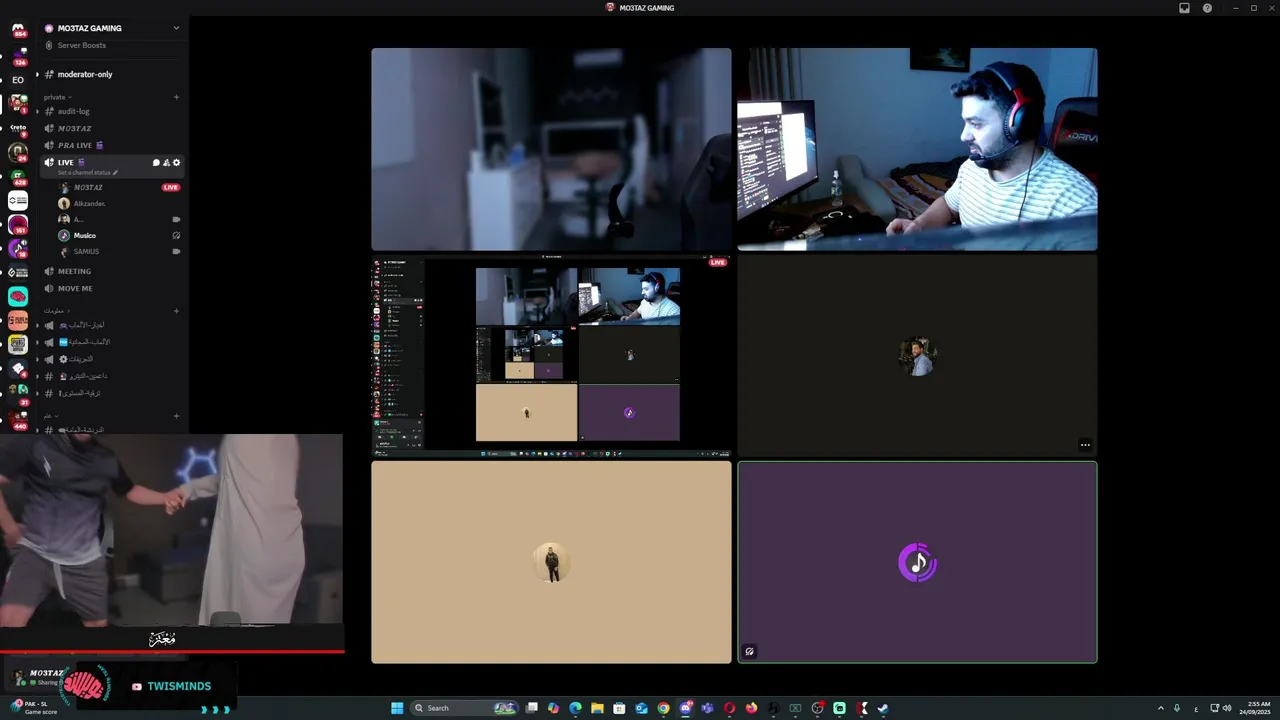Image resolution: width=1280 pixels, height=720 pixels.
Task: Open the LIVE channel text chat icon
Action: 156,162
